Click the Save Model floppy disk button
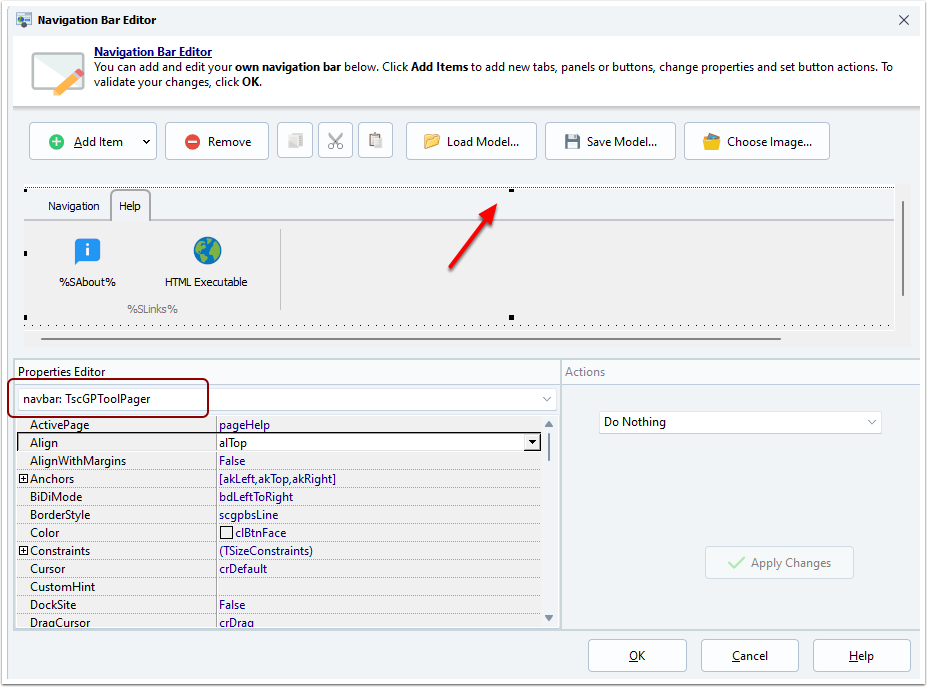The width and height of the screenshot is (927, 687). pyautogui.click(x=610, y=141)
